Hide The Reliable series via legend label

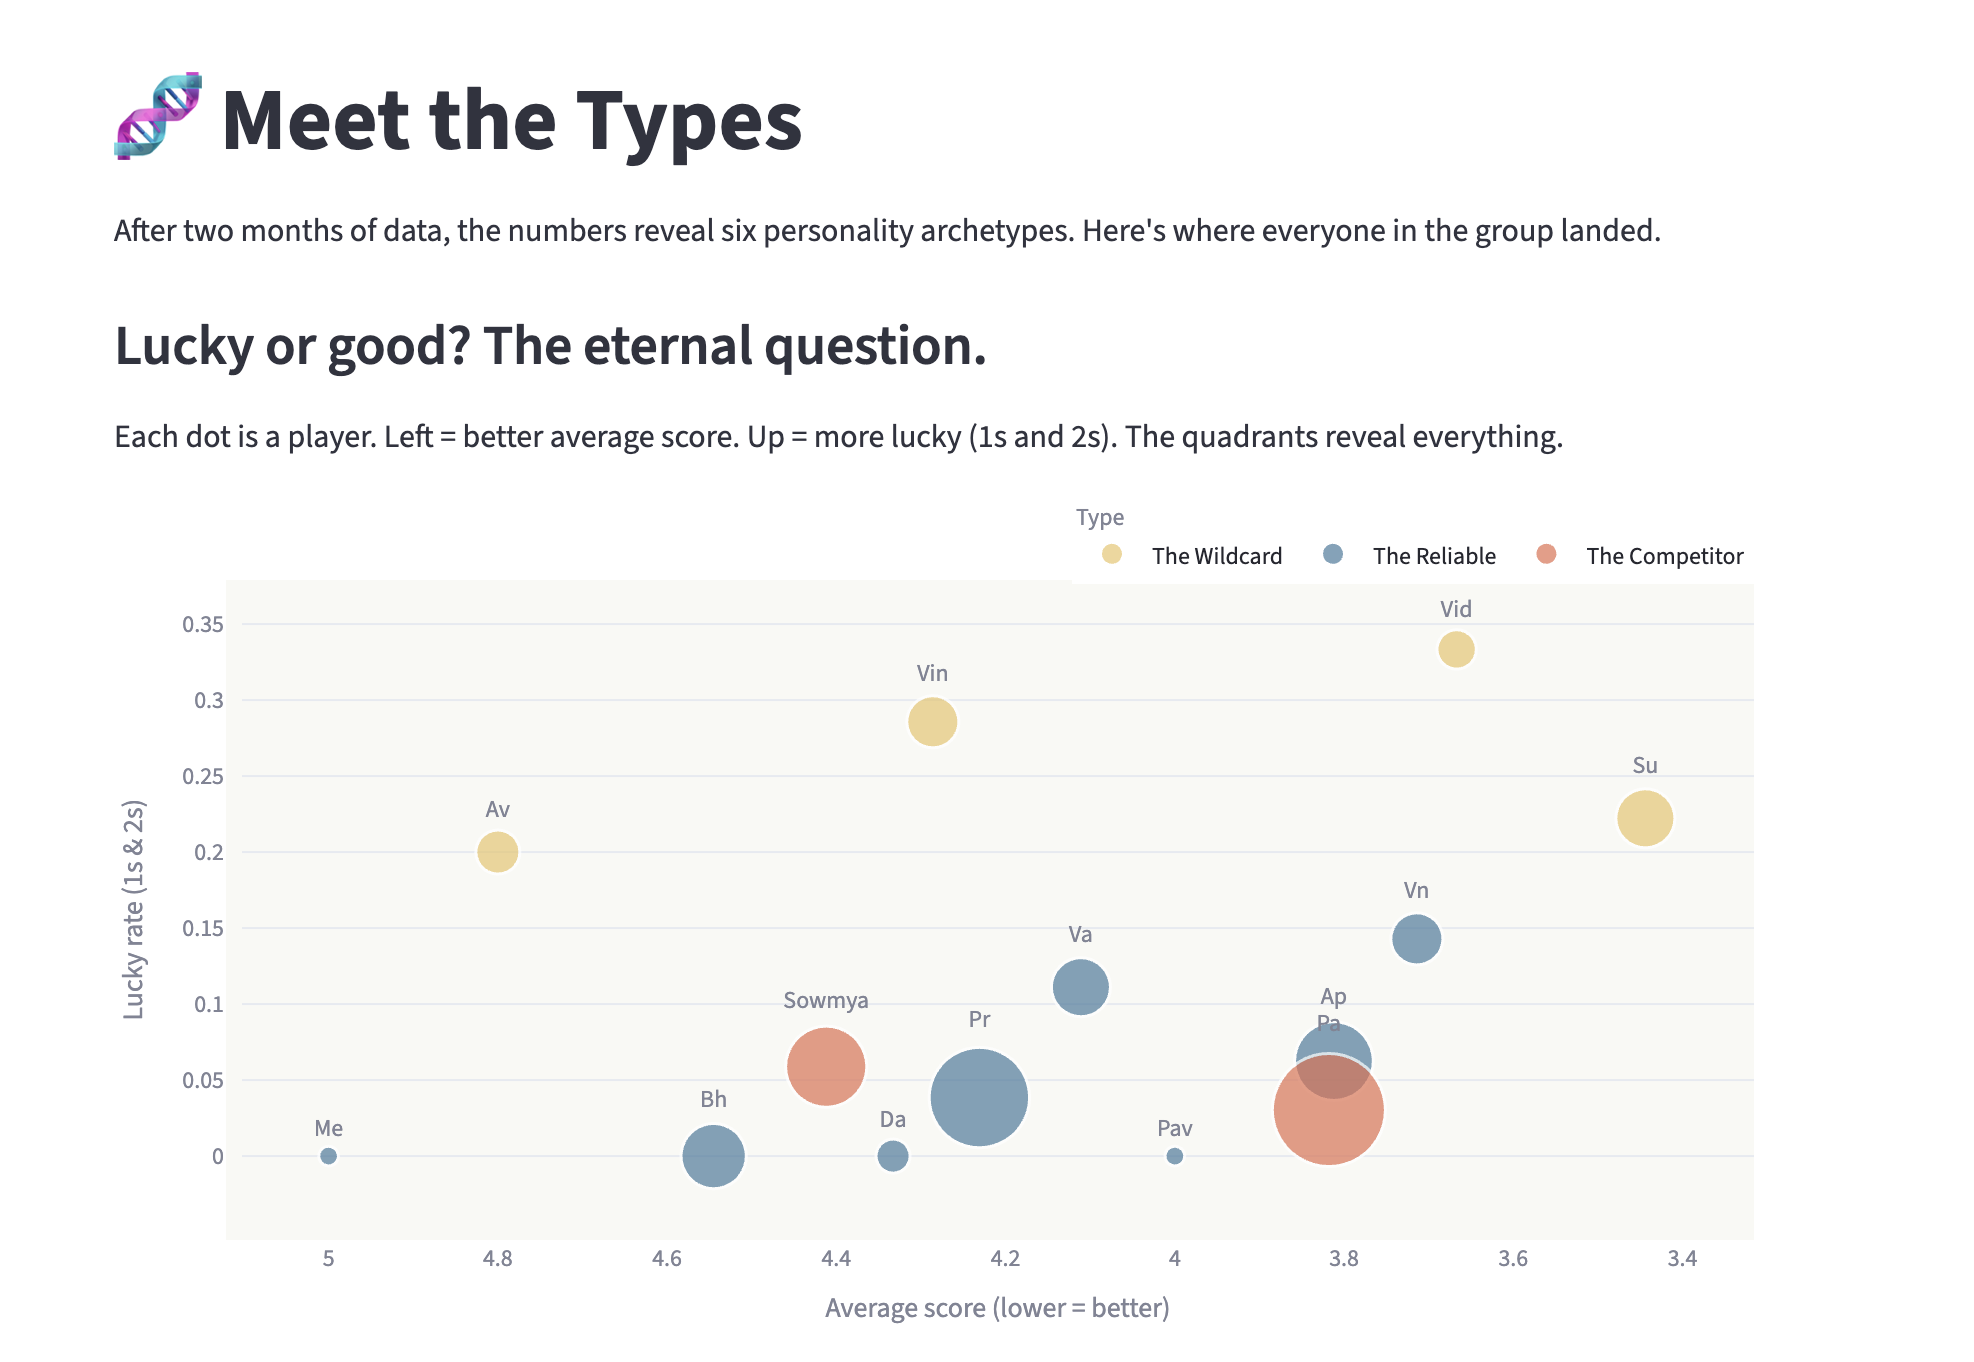click(x=1433, y=556)
